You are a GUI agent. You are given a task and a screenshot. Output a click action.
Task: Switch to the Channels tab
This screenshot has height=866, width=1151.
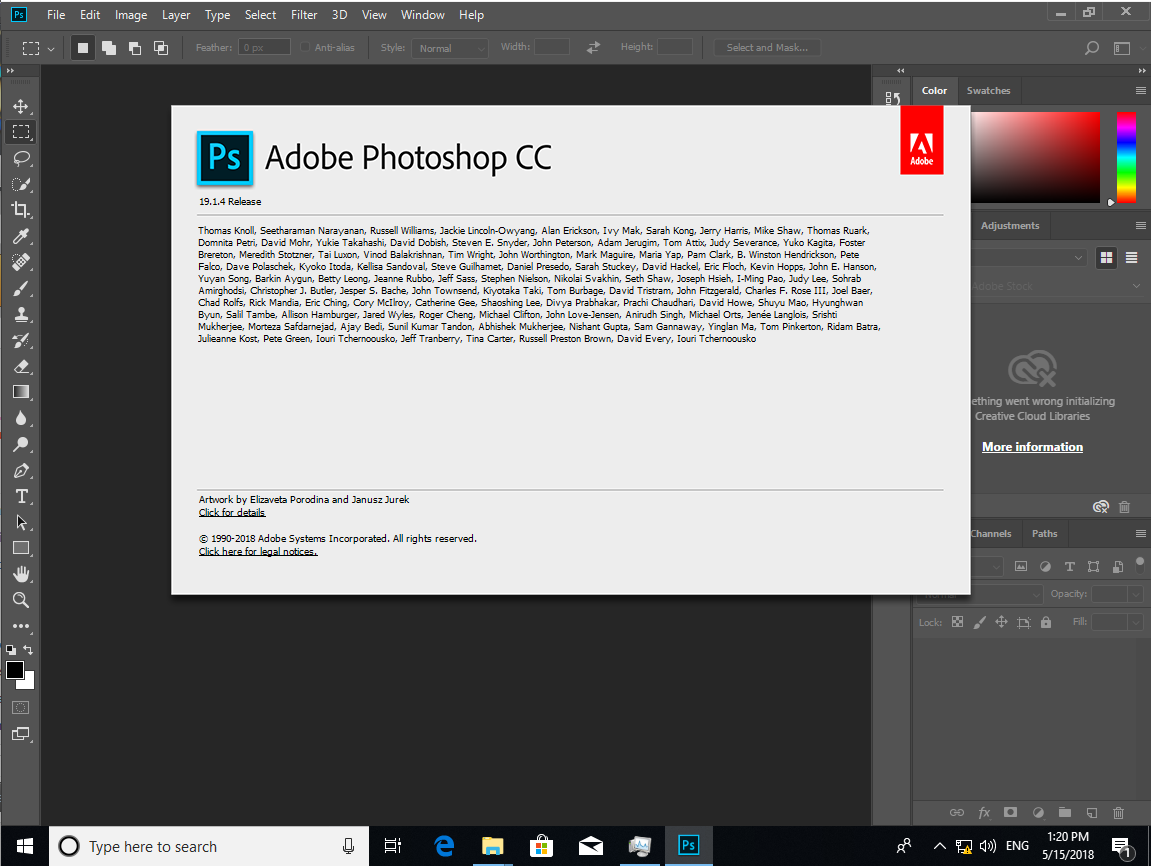click(x=991, y=534)
